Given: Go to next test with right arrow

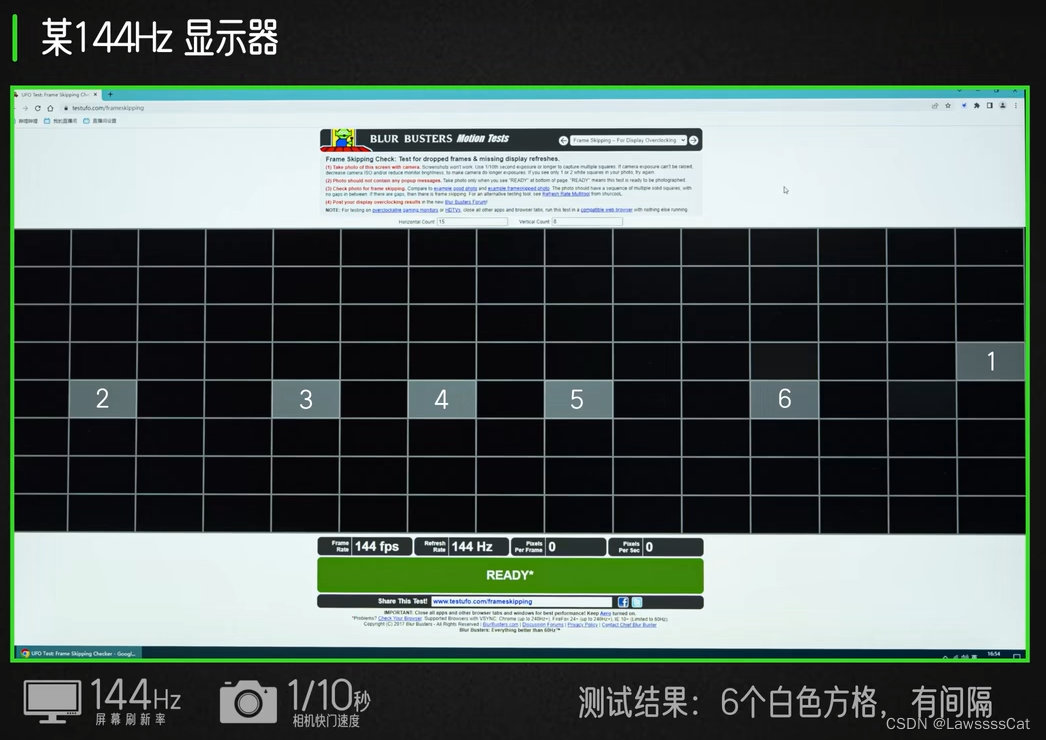Looking at the screenshot, I should coord(694,140).
